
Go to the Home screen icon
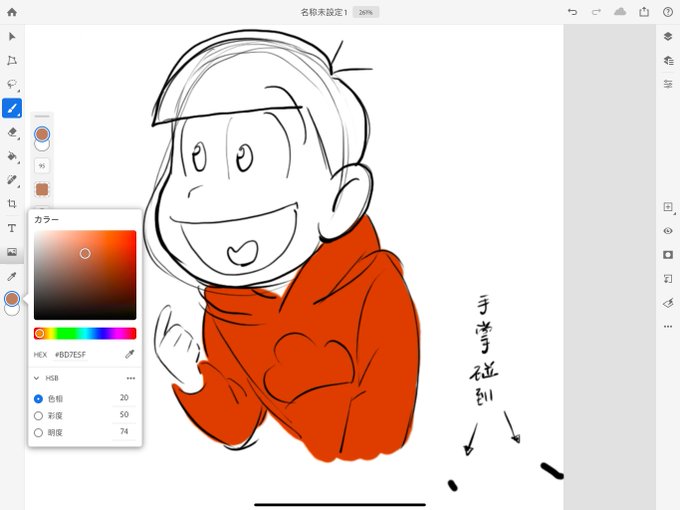click(x=12, y=12)
